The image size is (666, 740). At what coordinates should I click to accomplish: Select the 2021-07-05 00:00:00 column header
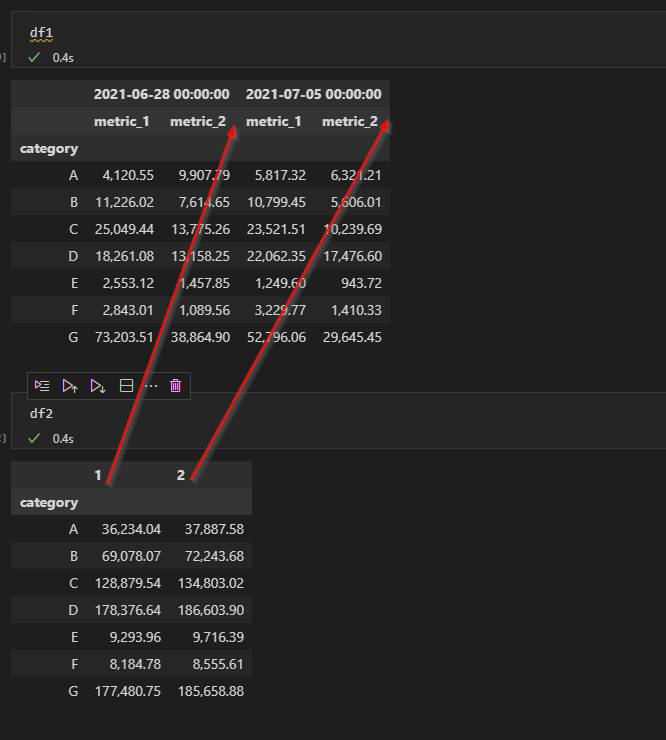pyautogui.click(x=313, y=94)
